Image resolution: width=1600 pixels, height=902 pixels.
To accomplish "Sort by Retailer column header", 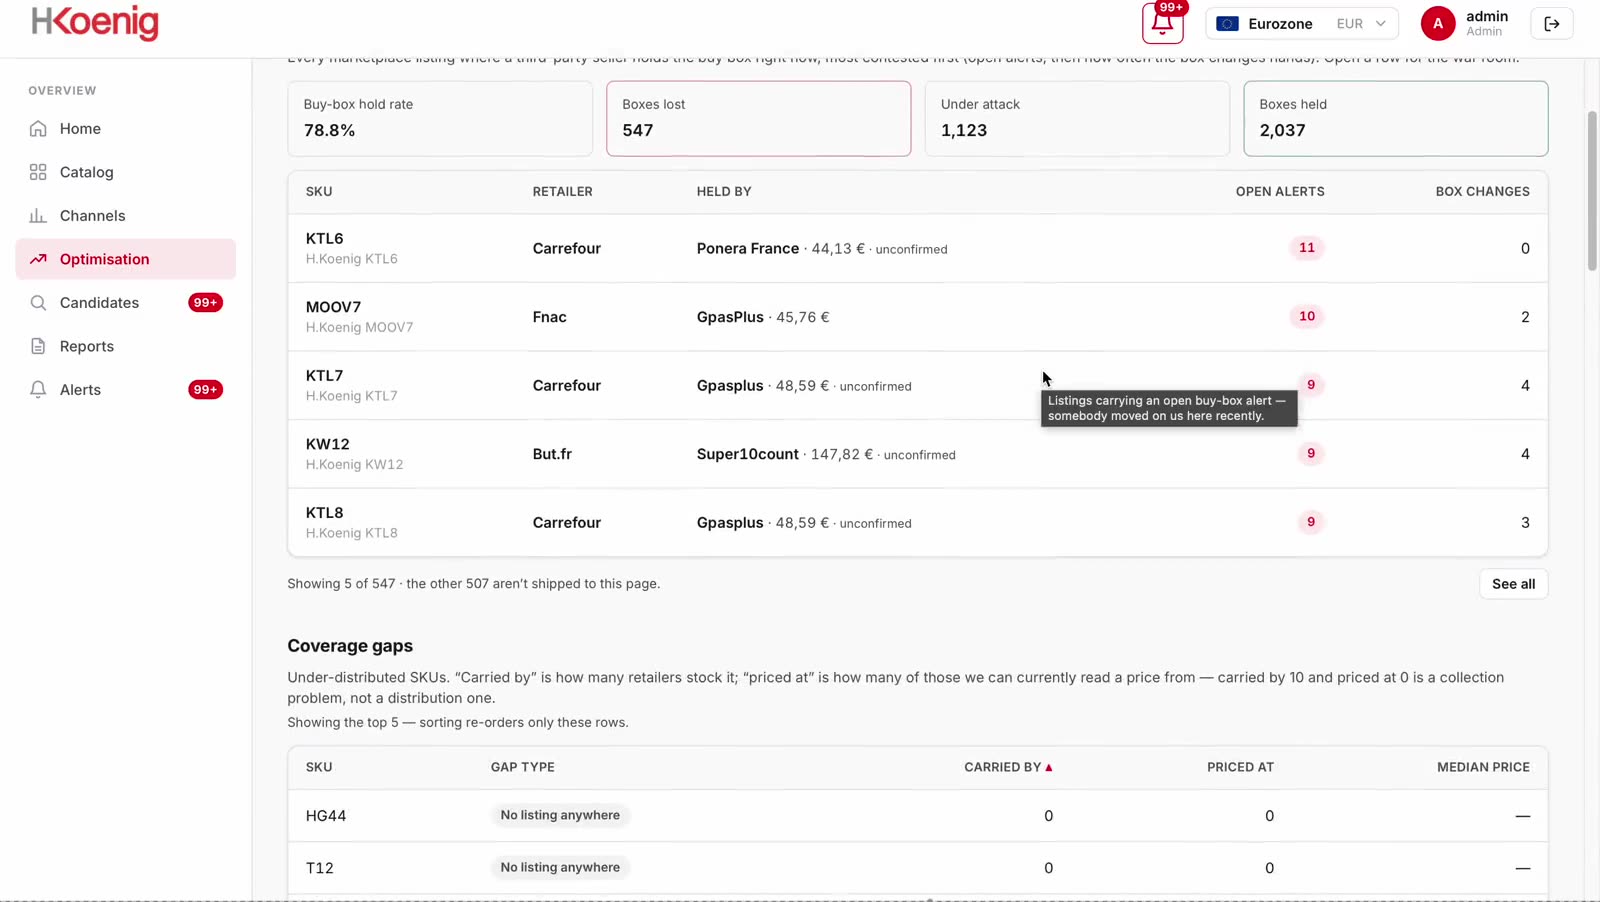I will [562, 191].
